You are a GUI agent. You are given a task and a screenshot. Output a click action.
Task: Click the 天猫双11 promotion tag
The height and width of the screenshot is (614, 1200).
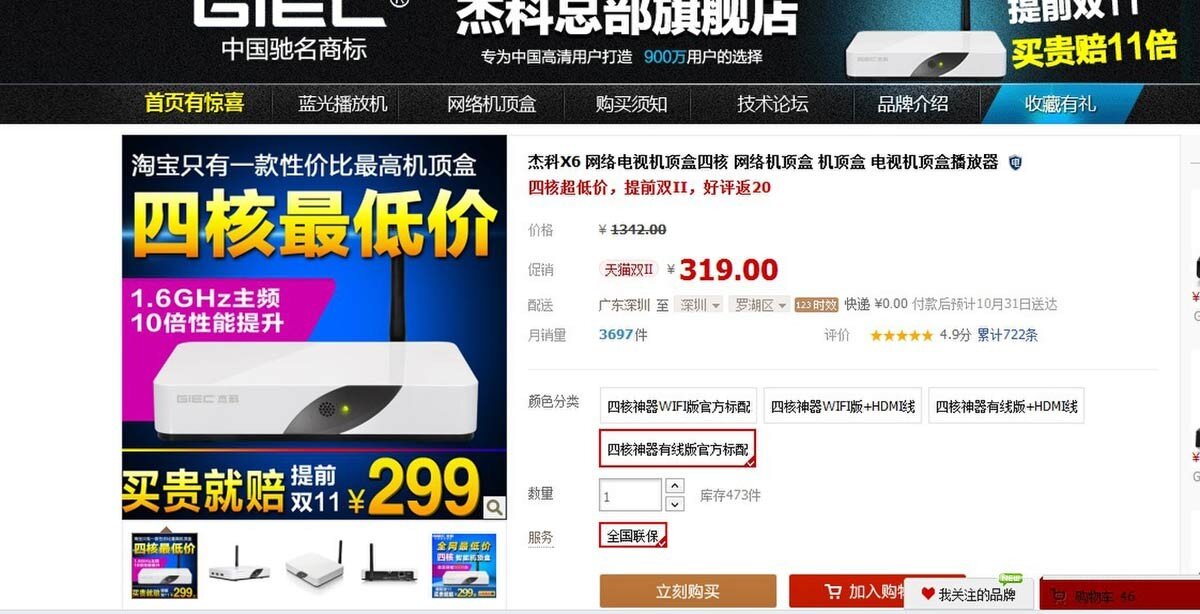[x=629, y=269]
